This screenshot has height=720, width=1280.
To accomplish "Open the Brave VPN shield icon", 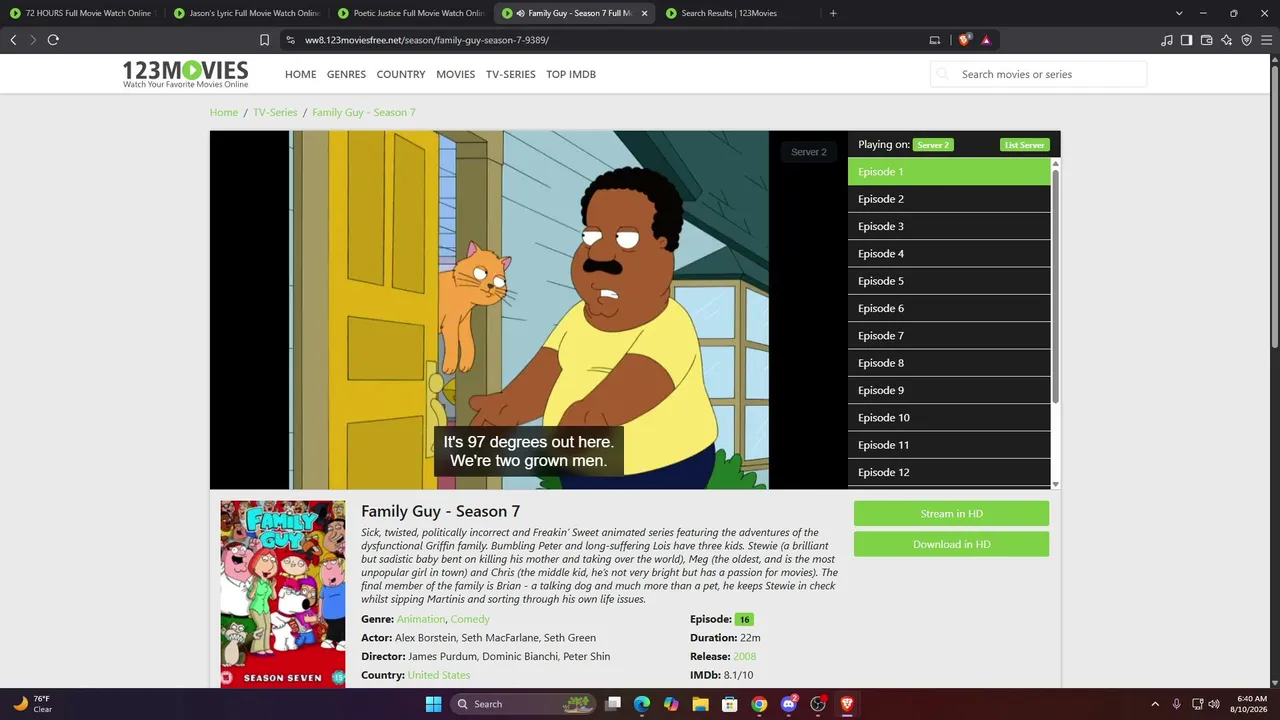I will [x=1246, y=40].
